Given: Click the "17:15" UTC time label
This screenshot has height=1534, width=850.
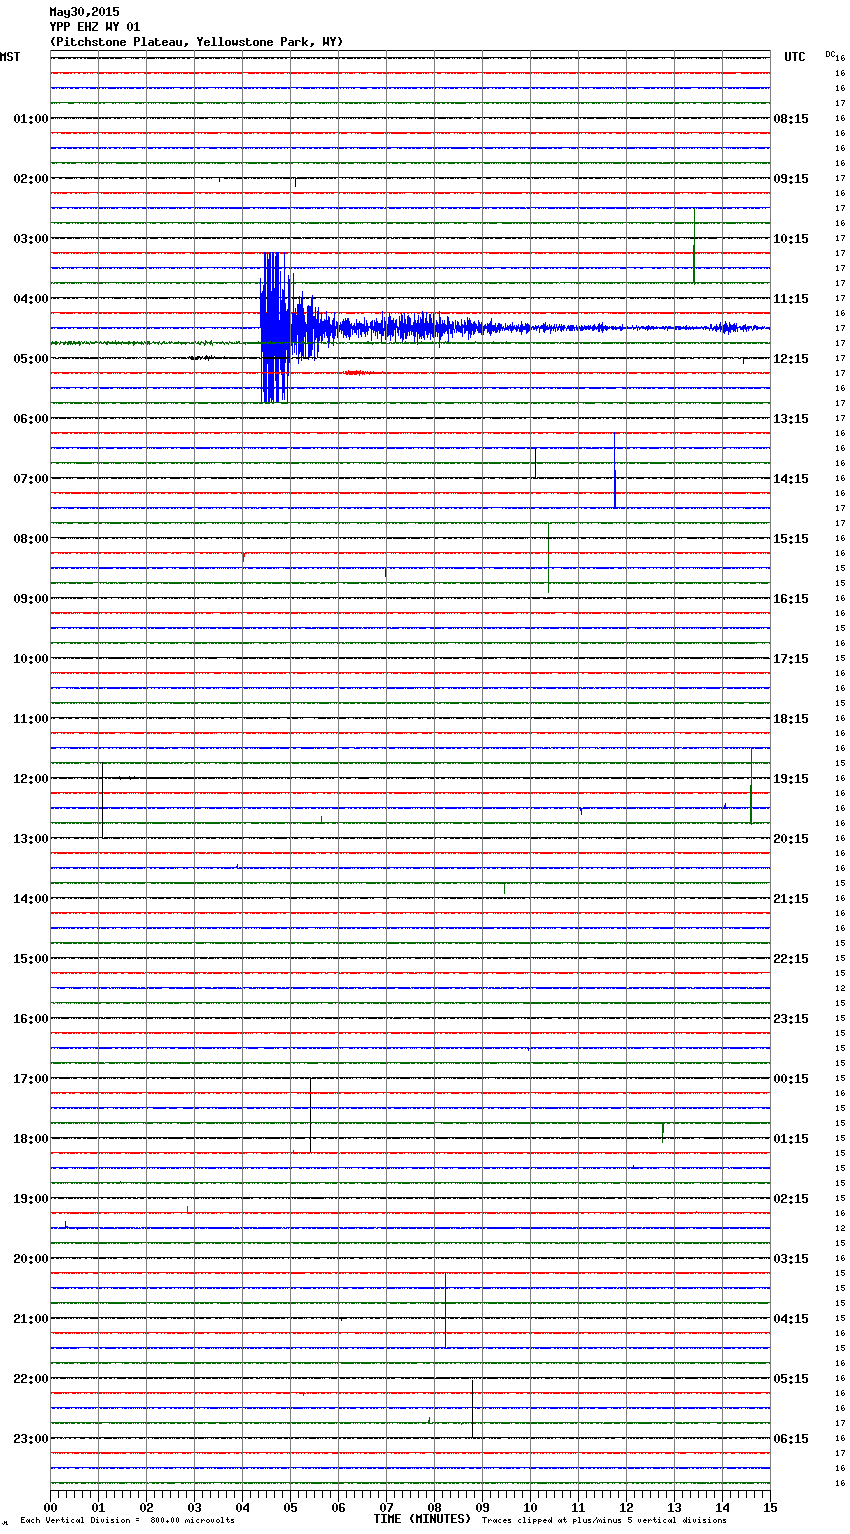Looking at the screenshot, I should click(x=791, y=659).
